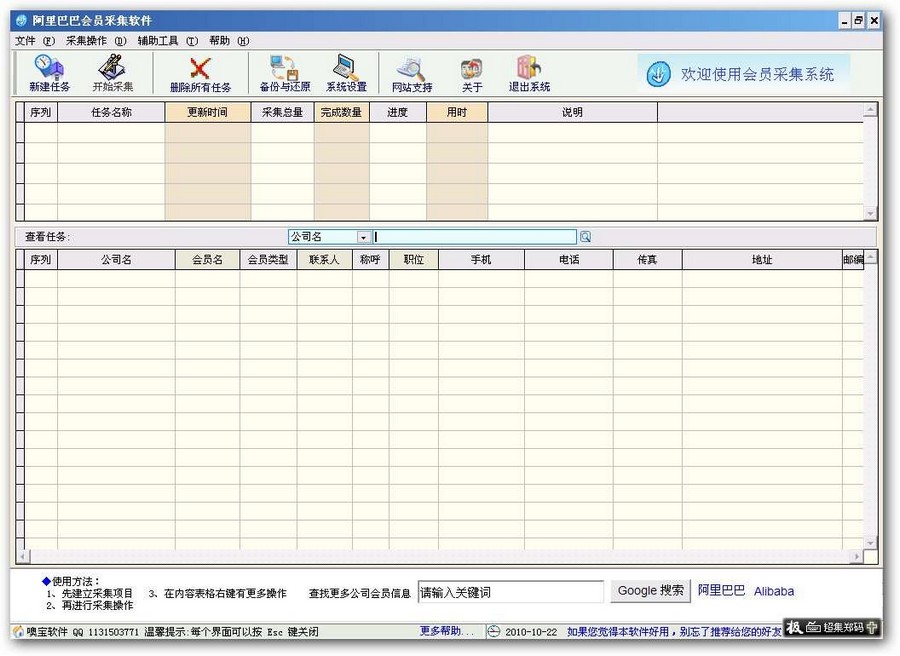Click the 联系人 column header
This screenshot has height=656, width=900.
324,259
